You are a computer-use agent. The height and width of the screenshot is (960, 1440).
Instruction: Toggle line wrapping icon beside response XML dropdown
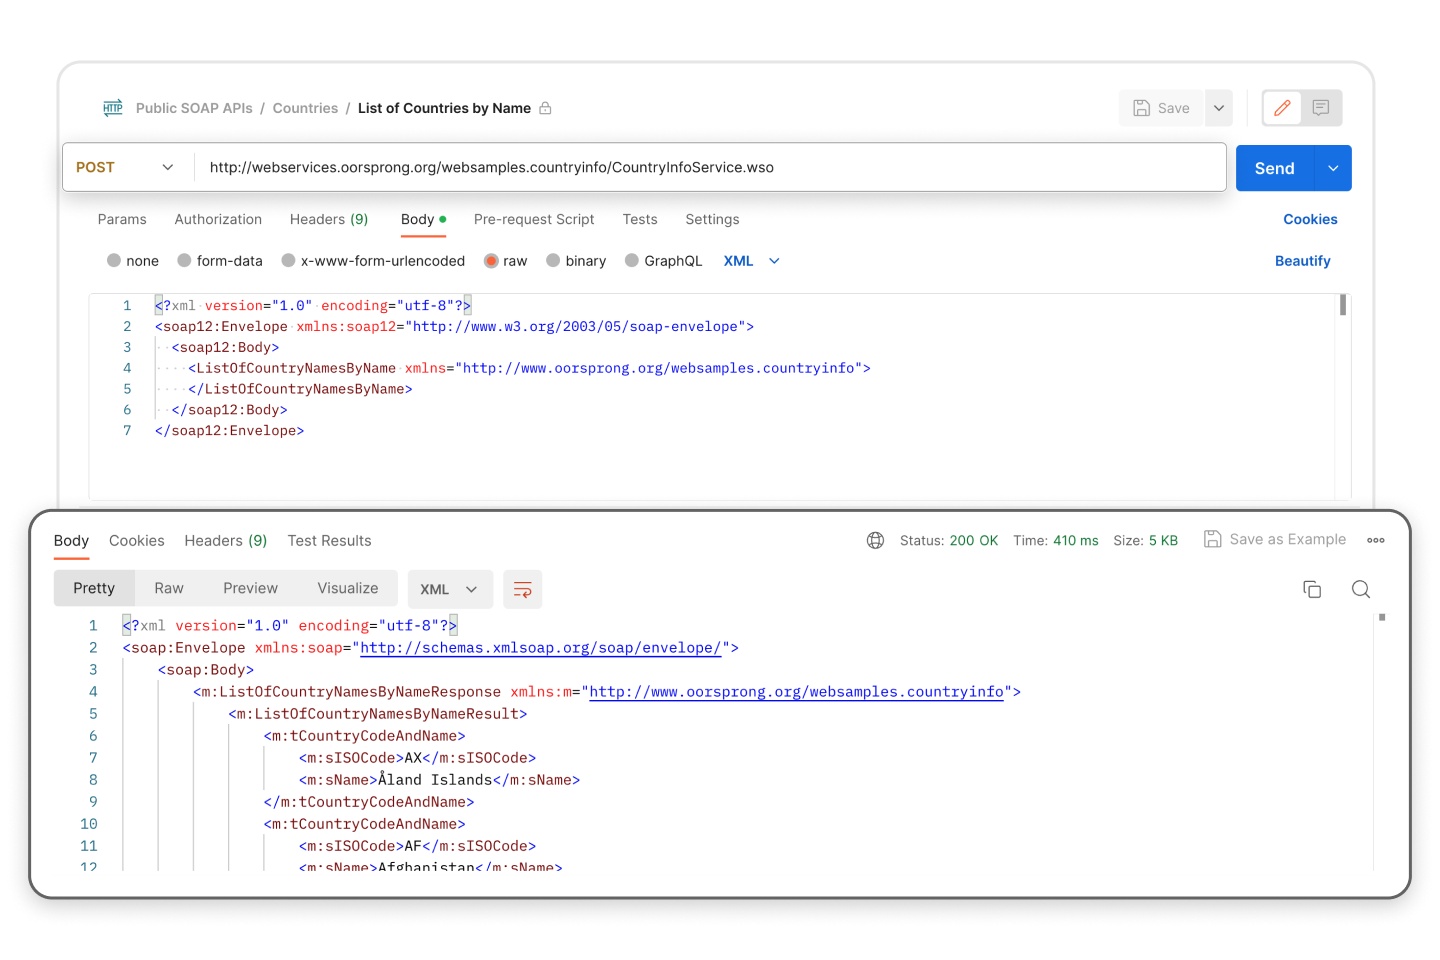(x=522, y=589)
